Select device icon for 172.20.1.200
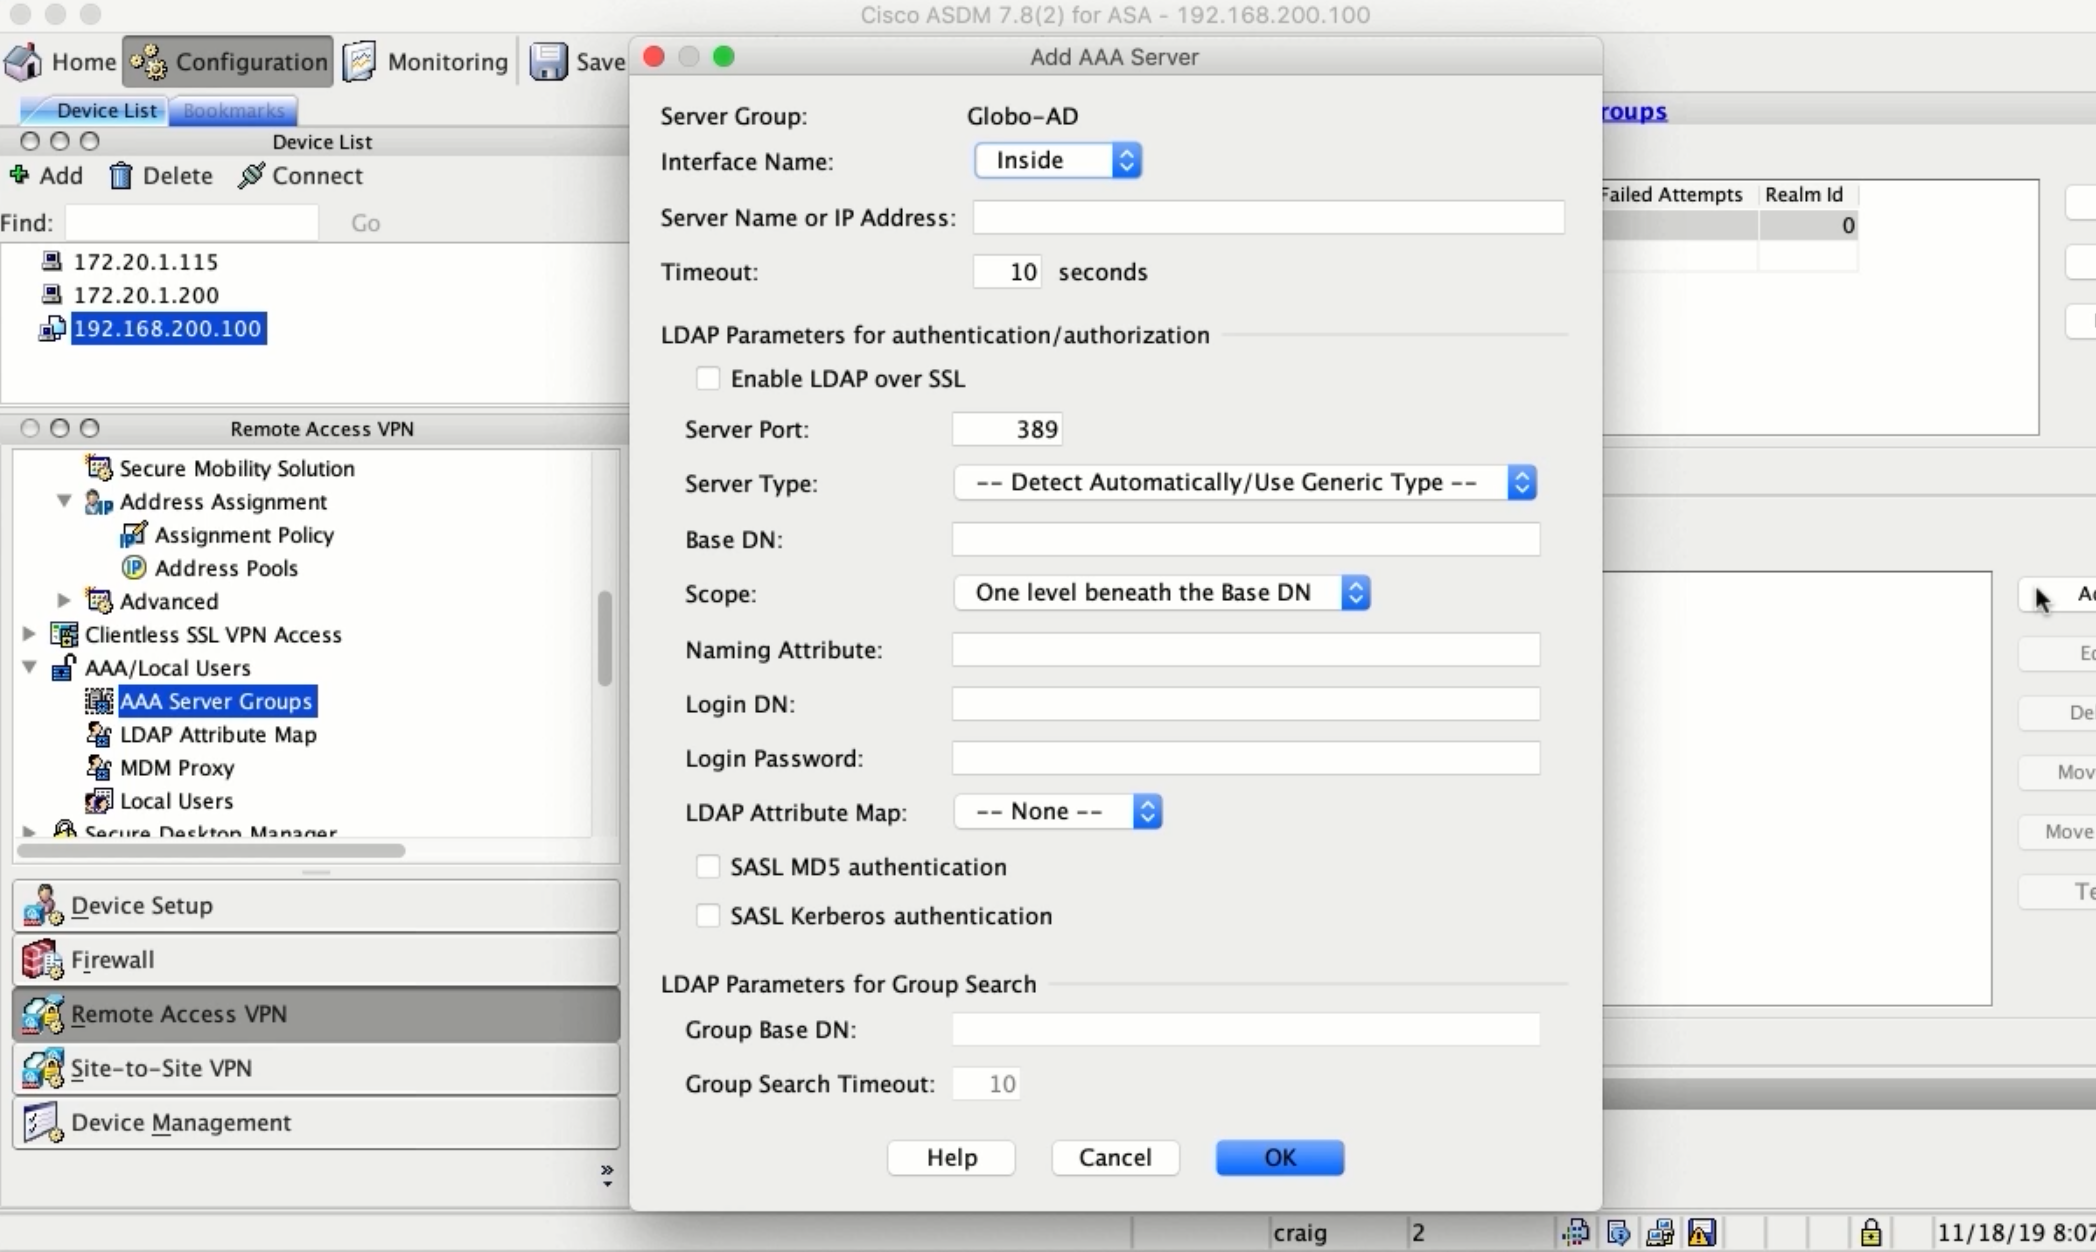2096x1252 pixels. coord(51,295)
